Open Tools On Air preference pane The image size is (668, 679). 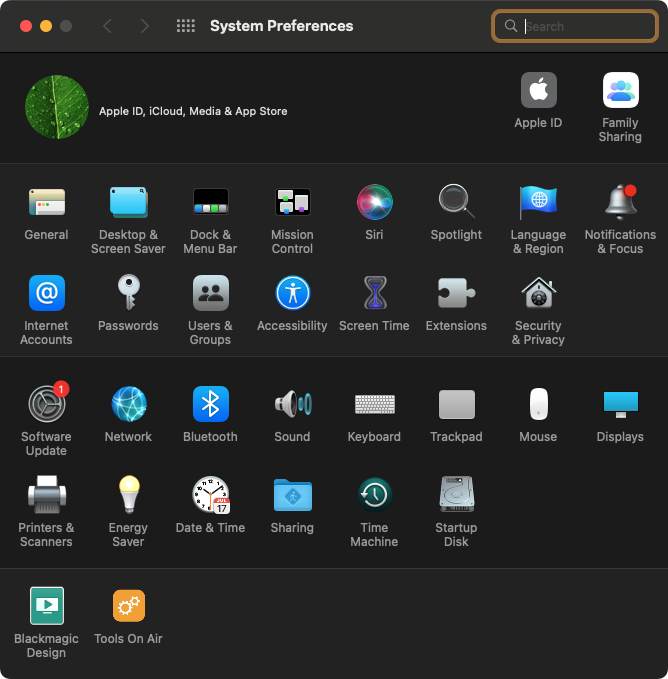[x=129, y=605]
